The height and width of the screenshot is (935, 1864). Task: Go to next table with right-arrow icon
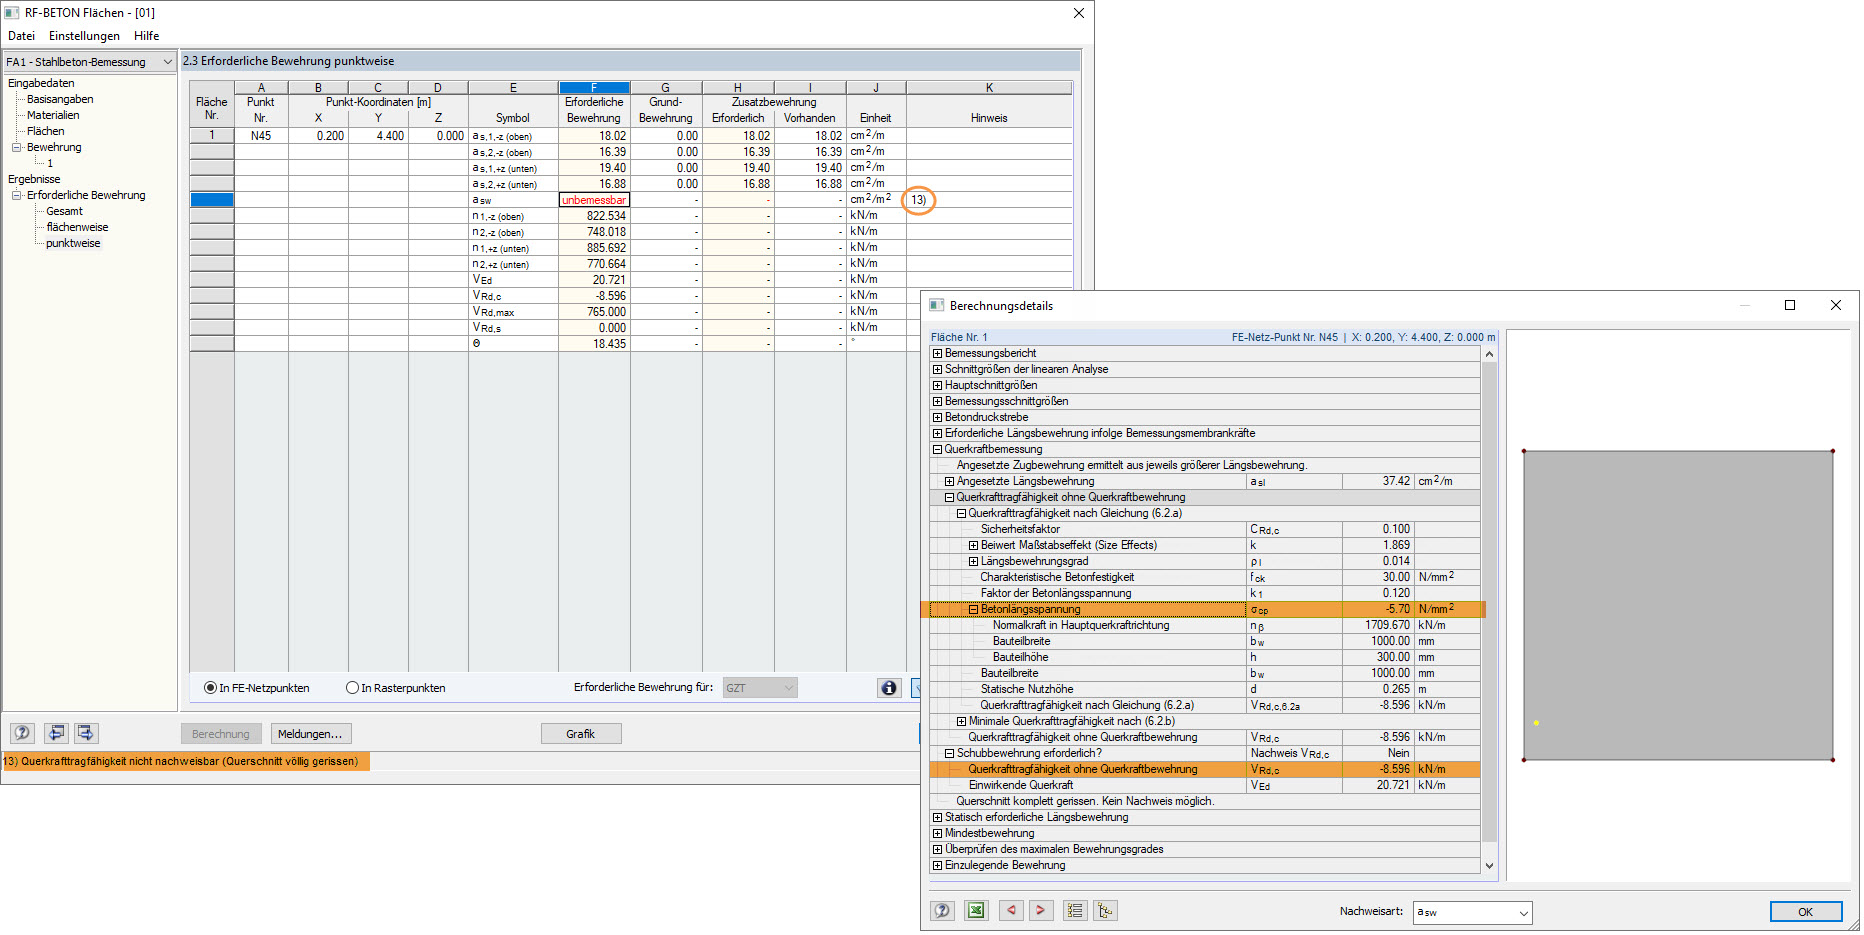tap(86, 733)
